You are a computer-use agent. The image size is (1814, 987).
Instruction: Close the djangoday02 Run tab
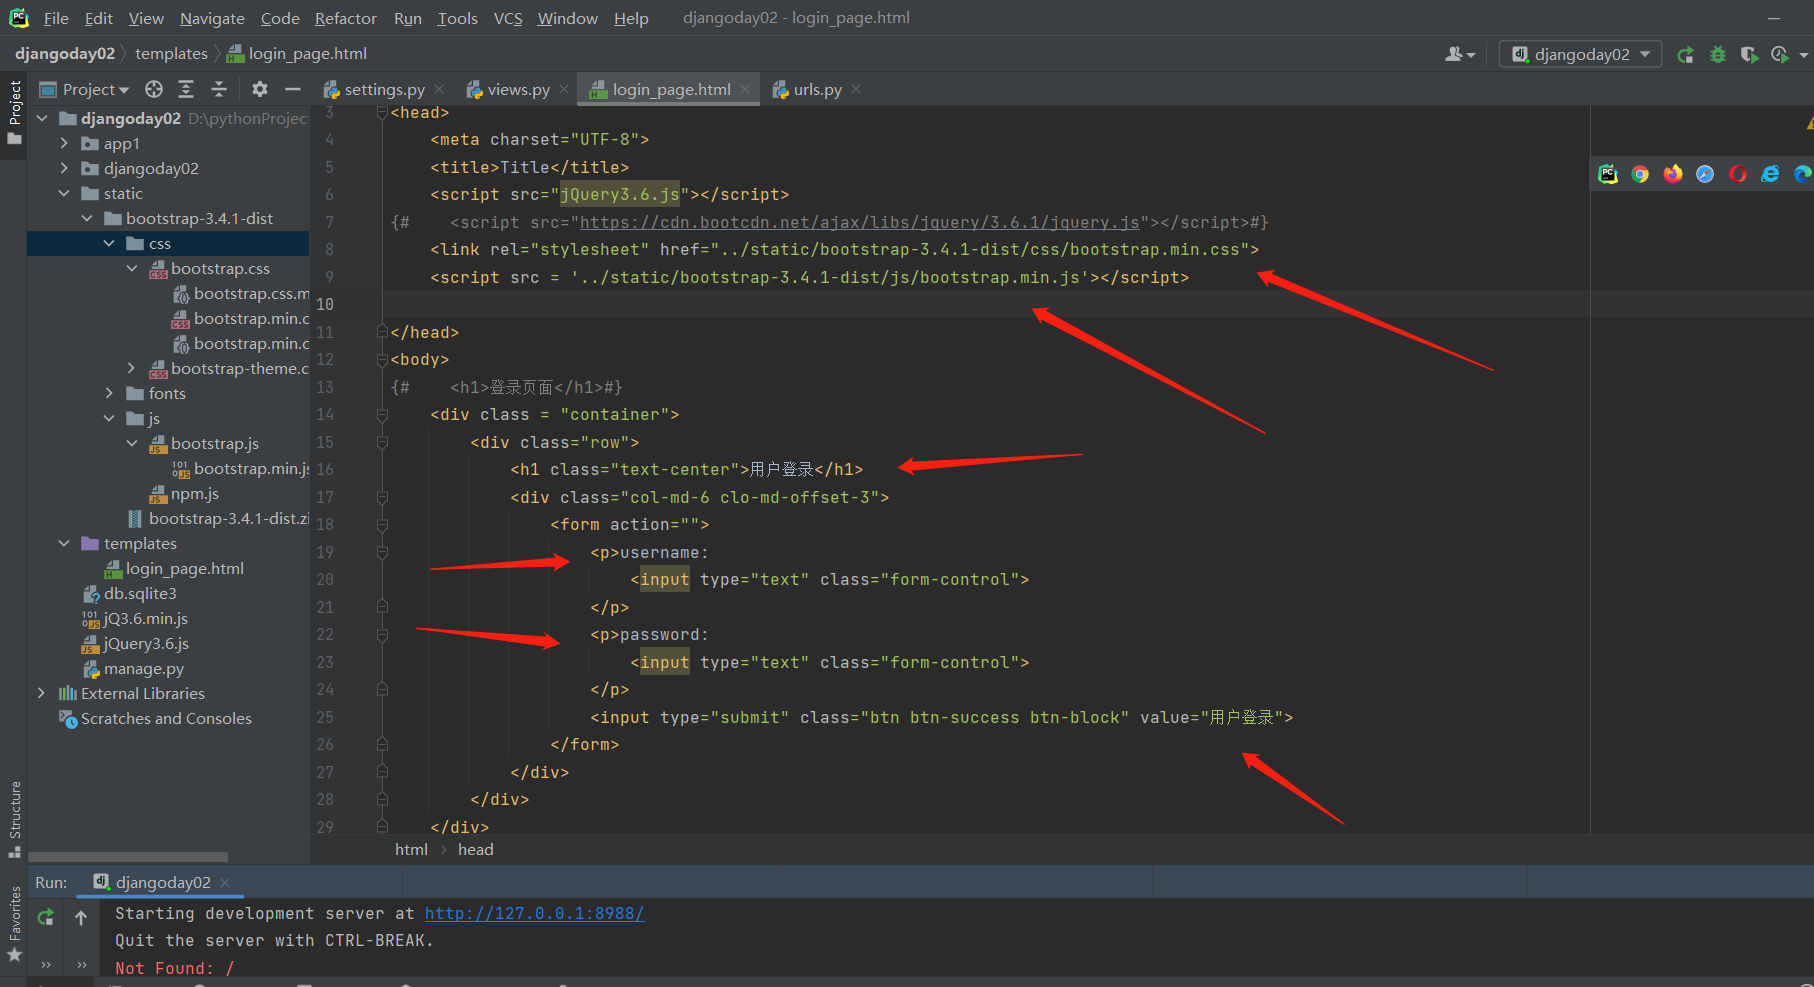click(225, 882)
